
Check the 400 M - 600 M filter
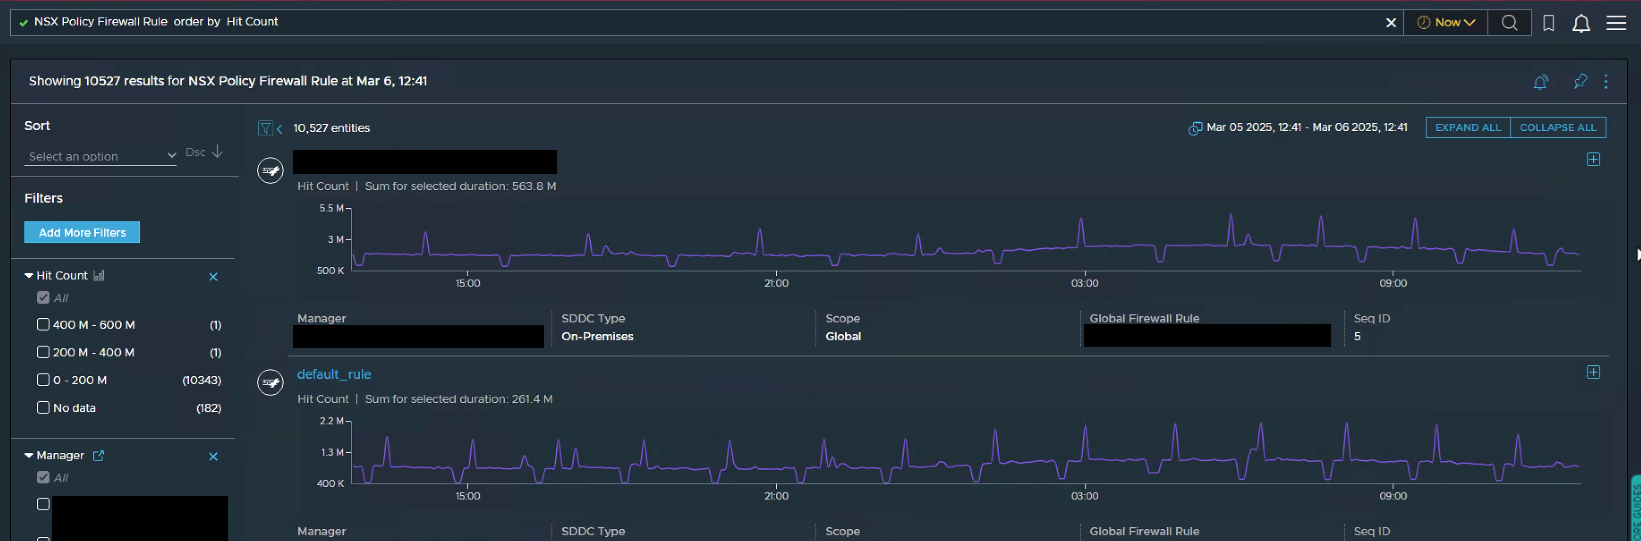coord(43,324)
